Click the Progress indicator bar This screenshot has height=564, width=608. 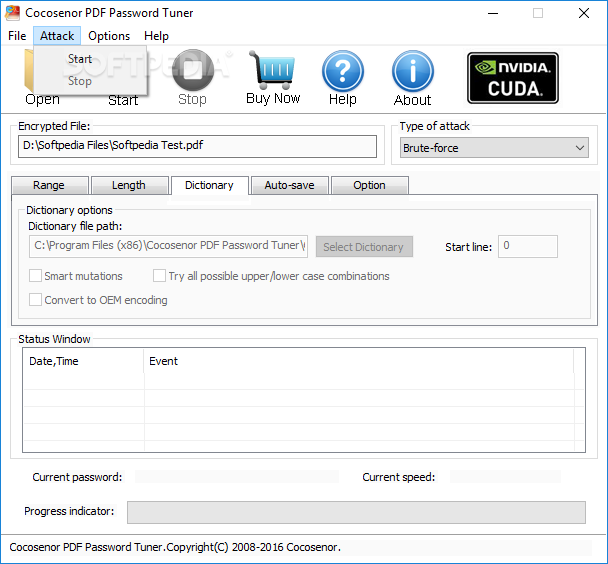click(356, 512)
